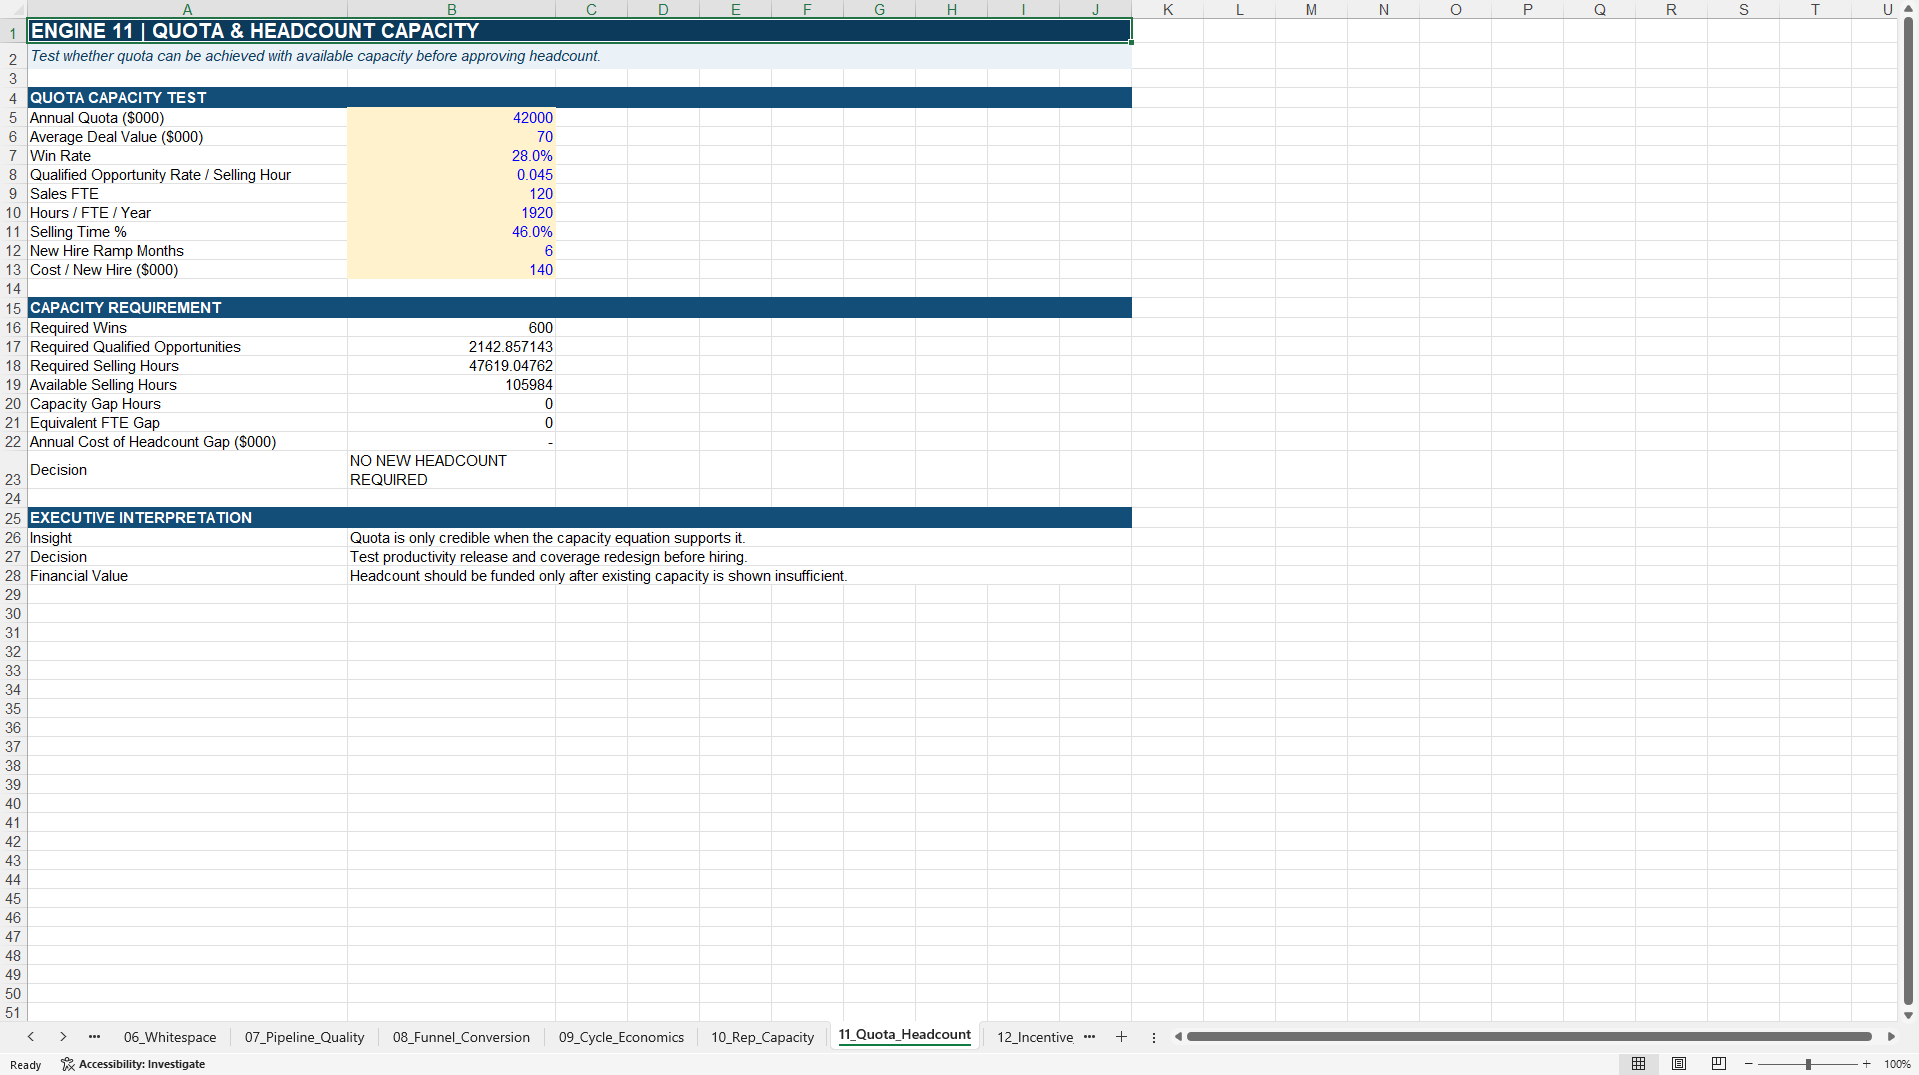
Task: Open the 12_Incentive sheet
Action: coord(1034,1037)
